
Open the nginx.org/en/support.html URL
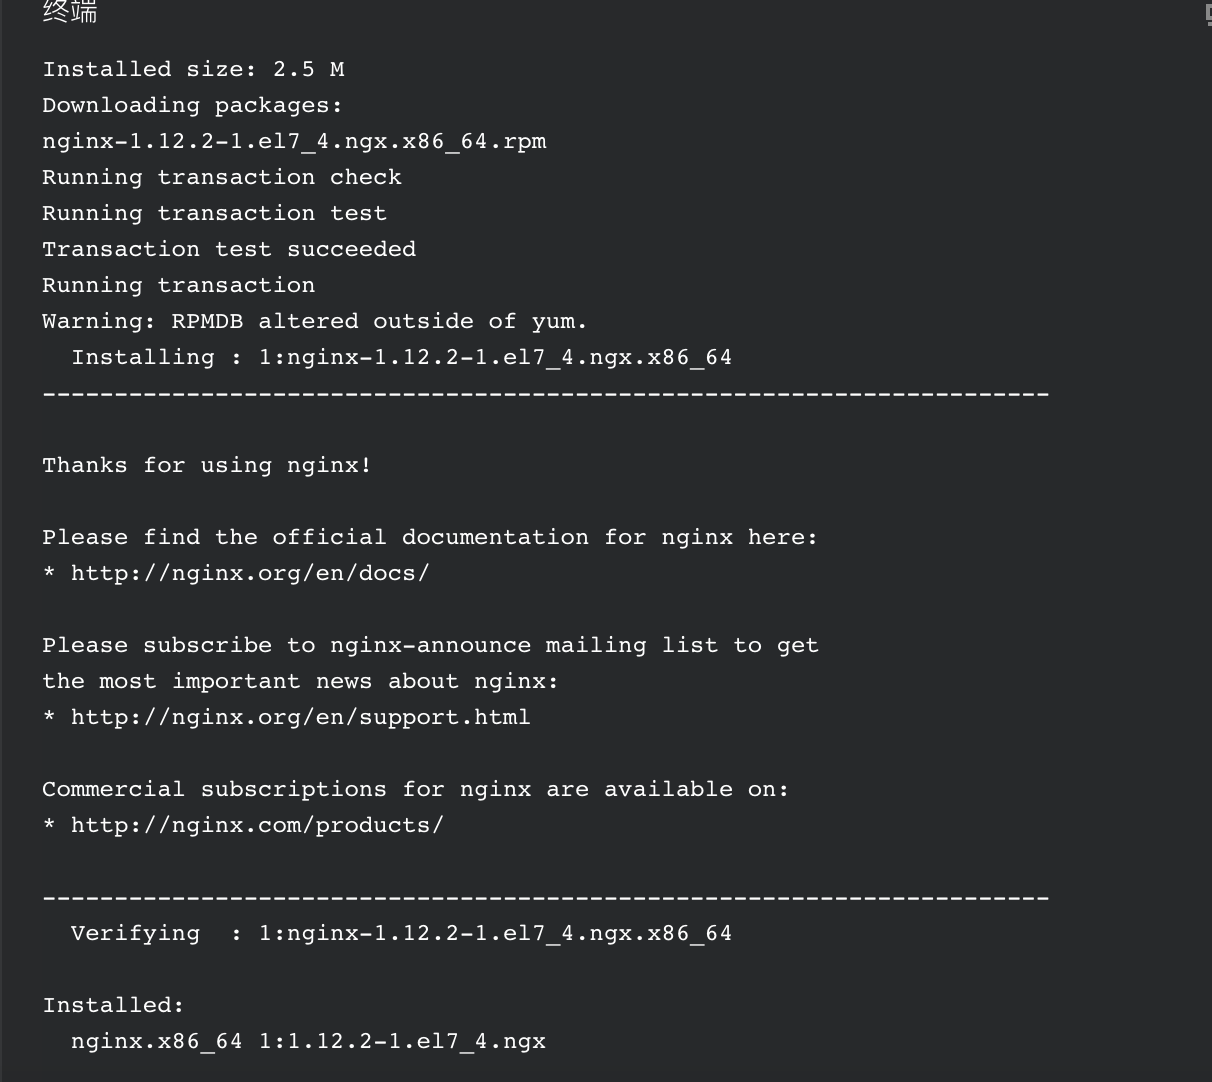pyautogui.click(x=300, y=717)
